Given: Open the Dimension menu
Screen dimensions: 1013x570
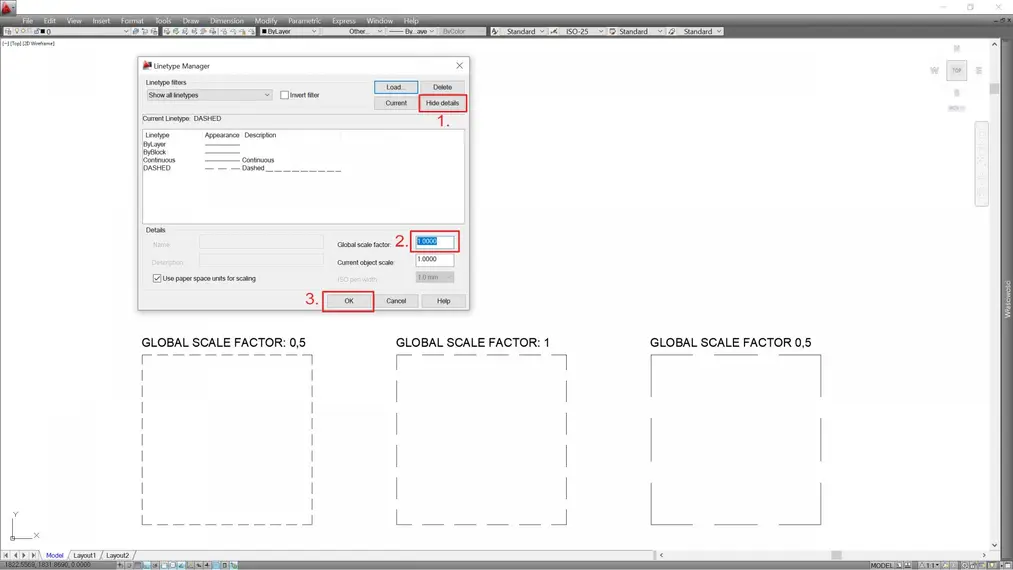Looking at the screenshot, I should point(227,21).
